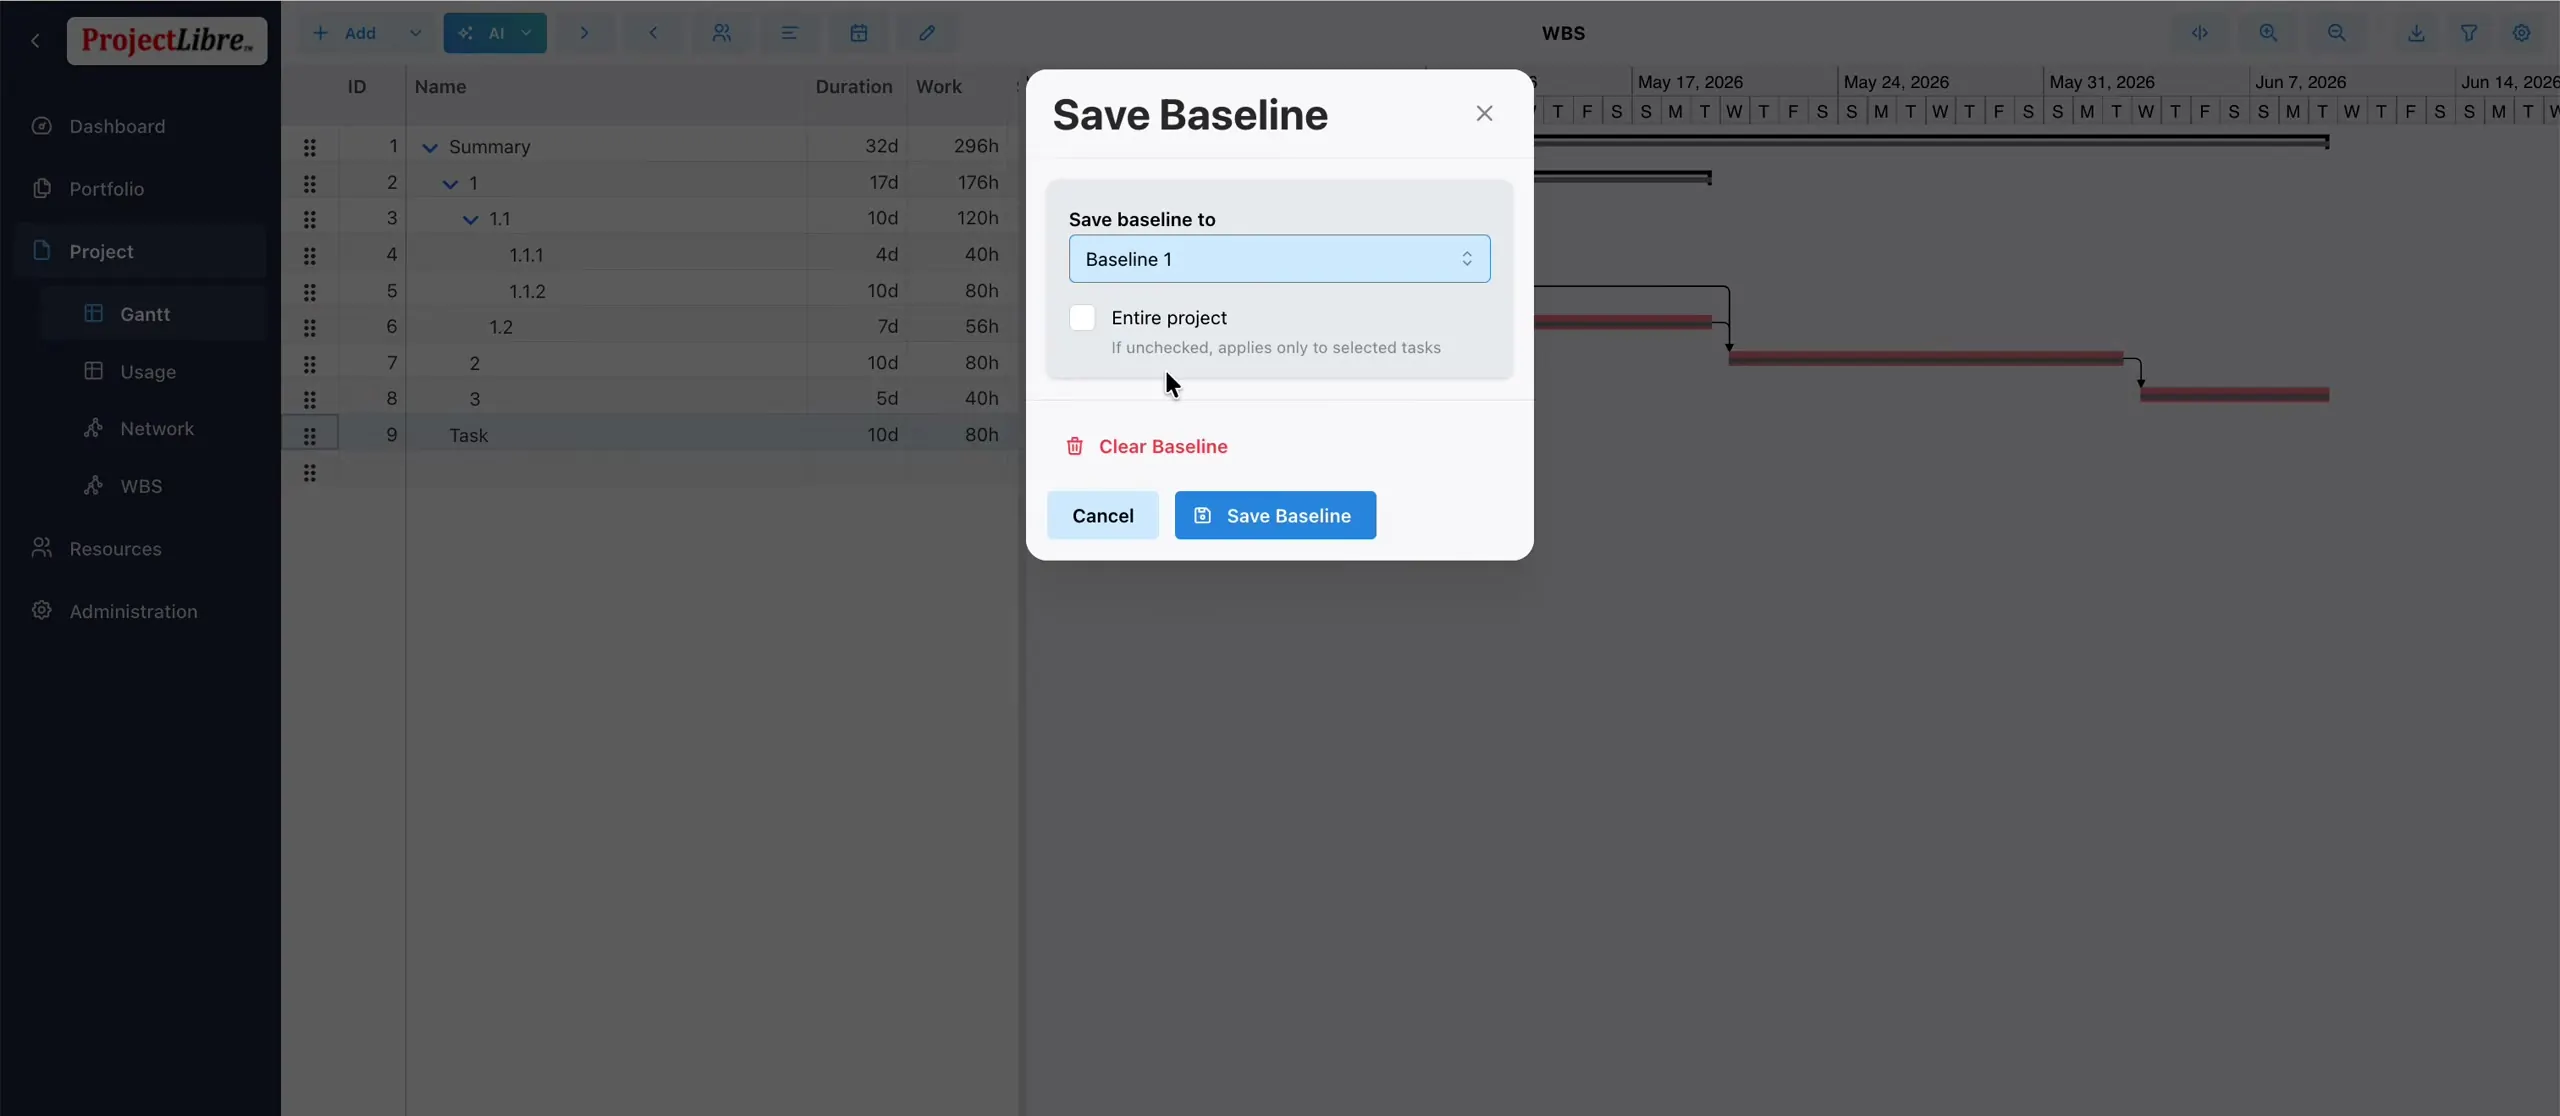
Task: Click the sidebar collapse arrow
Action: click(x=36, y=41)
